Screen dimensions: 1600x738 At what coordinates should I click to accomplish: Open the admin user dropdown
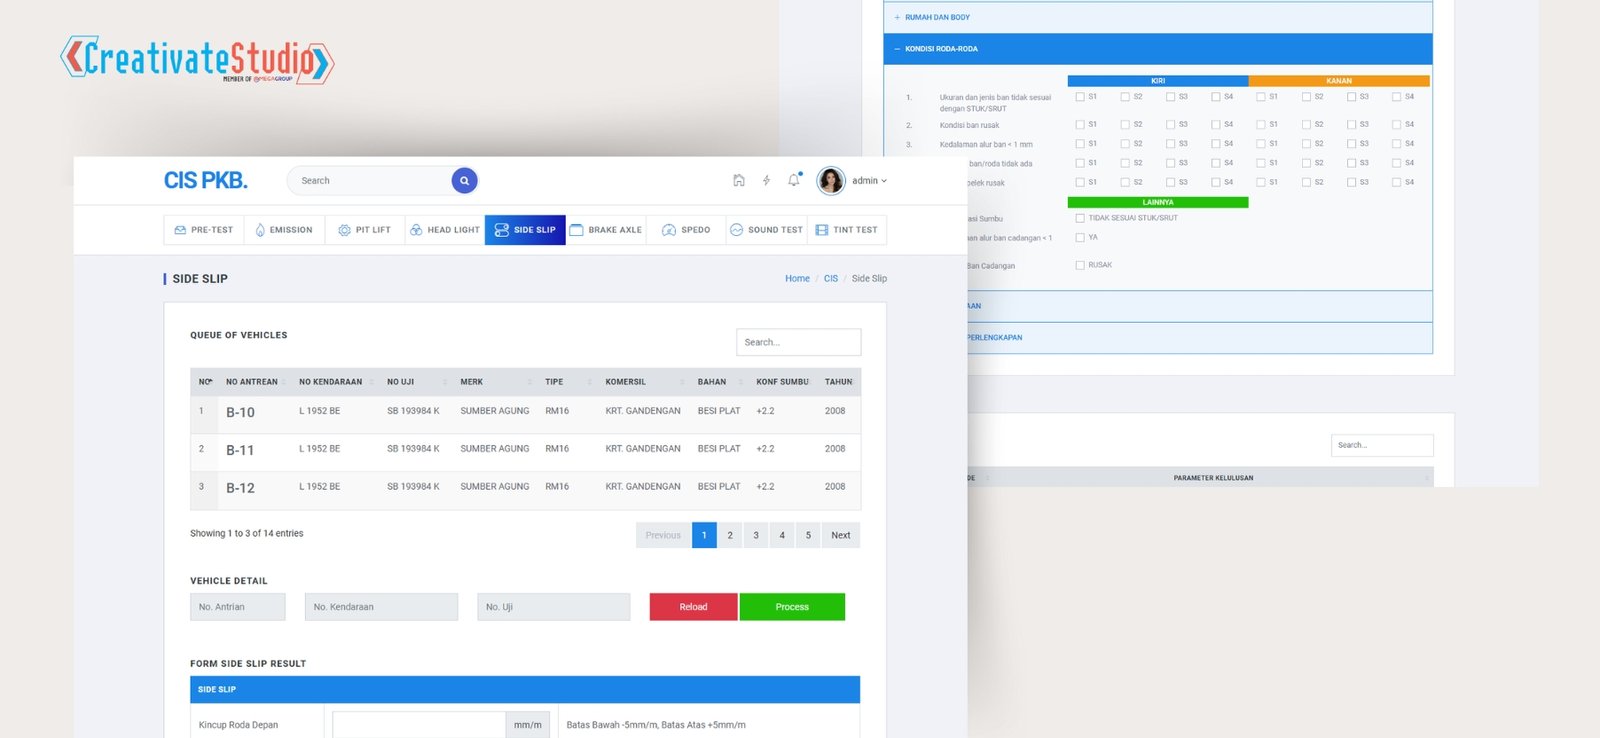869,181
